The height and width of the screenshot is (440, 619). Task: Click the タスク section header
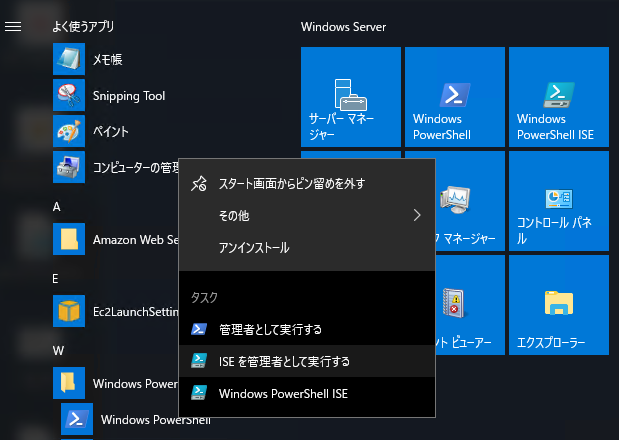(x=204, y=298)
